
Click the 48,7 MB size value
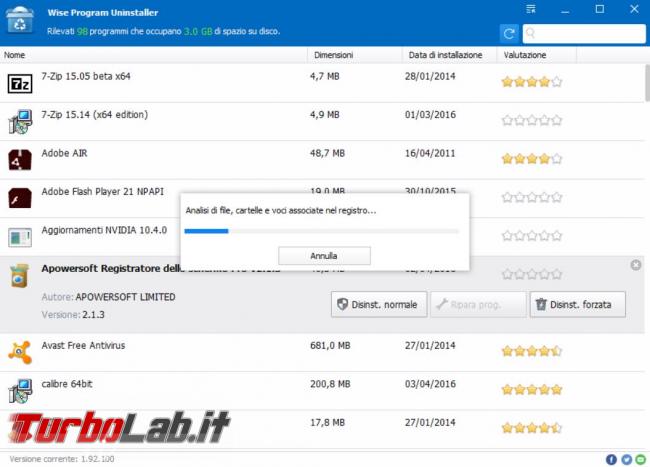327,153
